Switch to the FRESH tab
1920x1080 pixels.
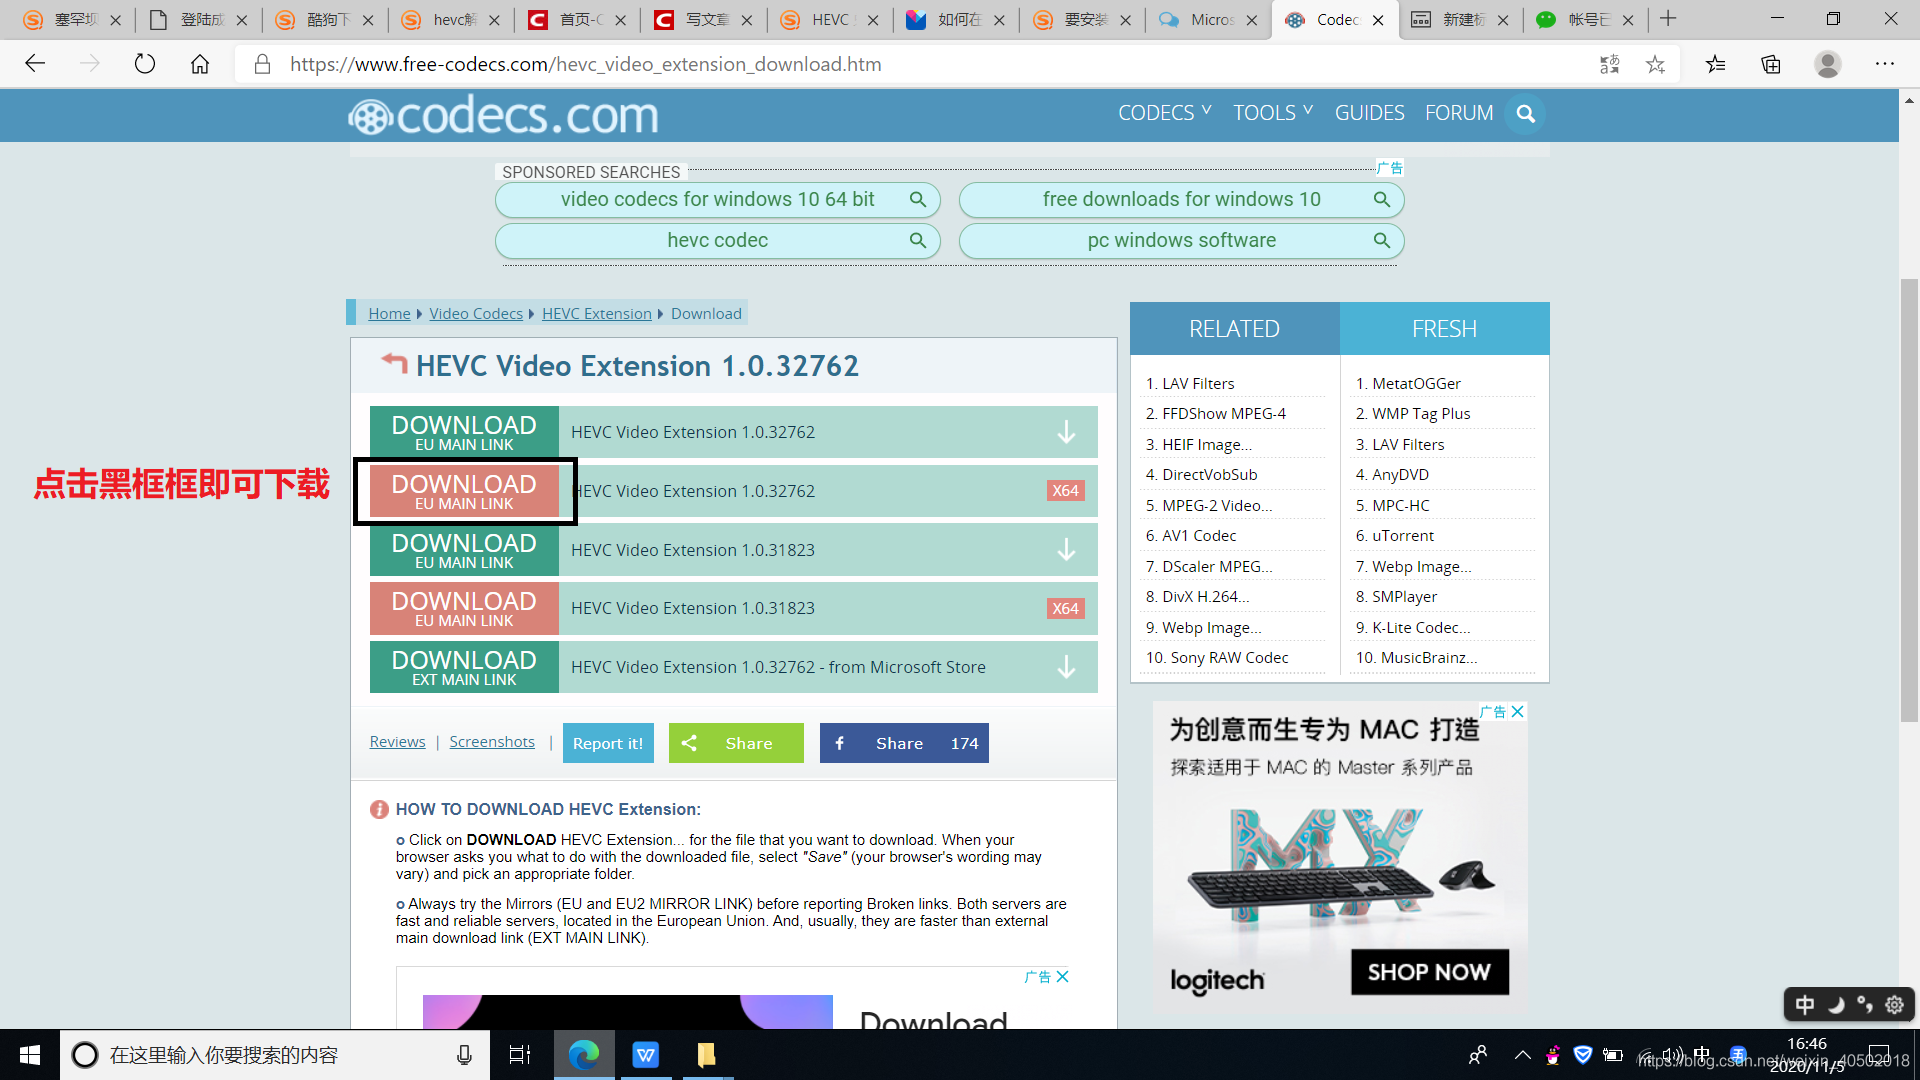(1445, 329)
